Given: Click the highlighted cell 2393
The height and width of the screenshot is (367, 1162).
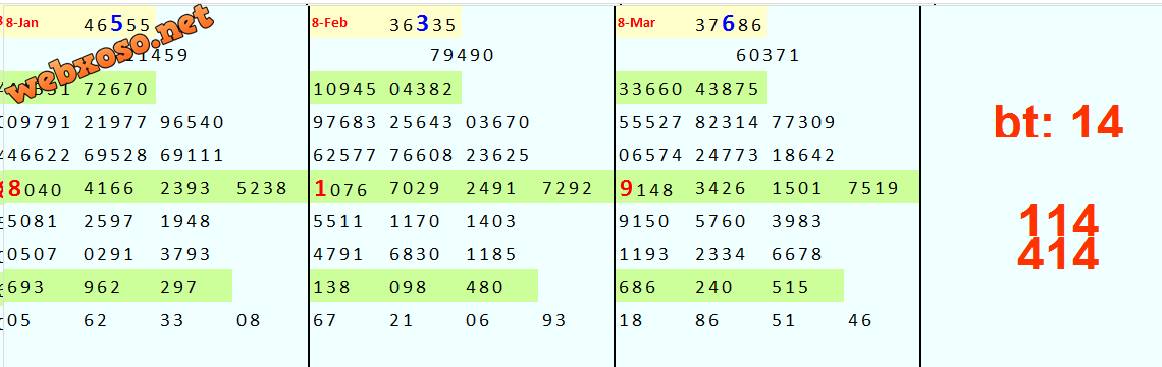Looking at the screenshot, I should (185, 189).
